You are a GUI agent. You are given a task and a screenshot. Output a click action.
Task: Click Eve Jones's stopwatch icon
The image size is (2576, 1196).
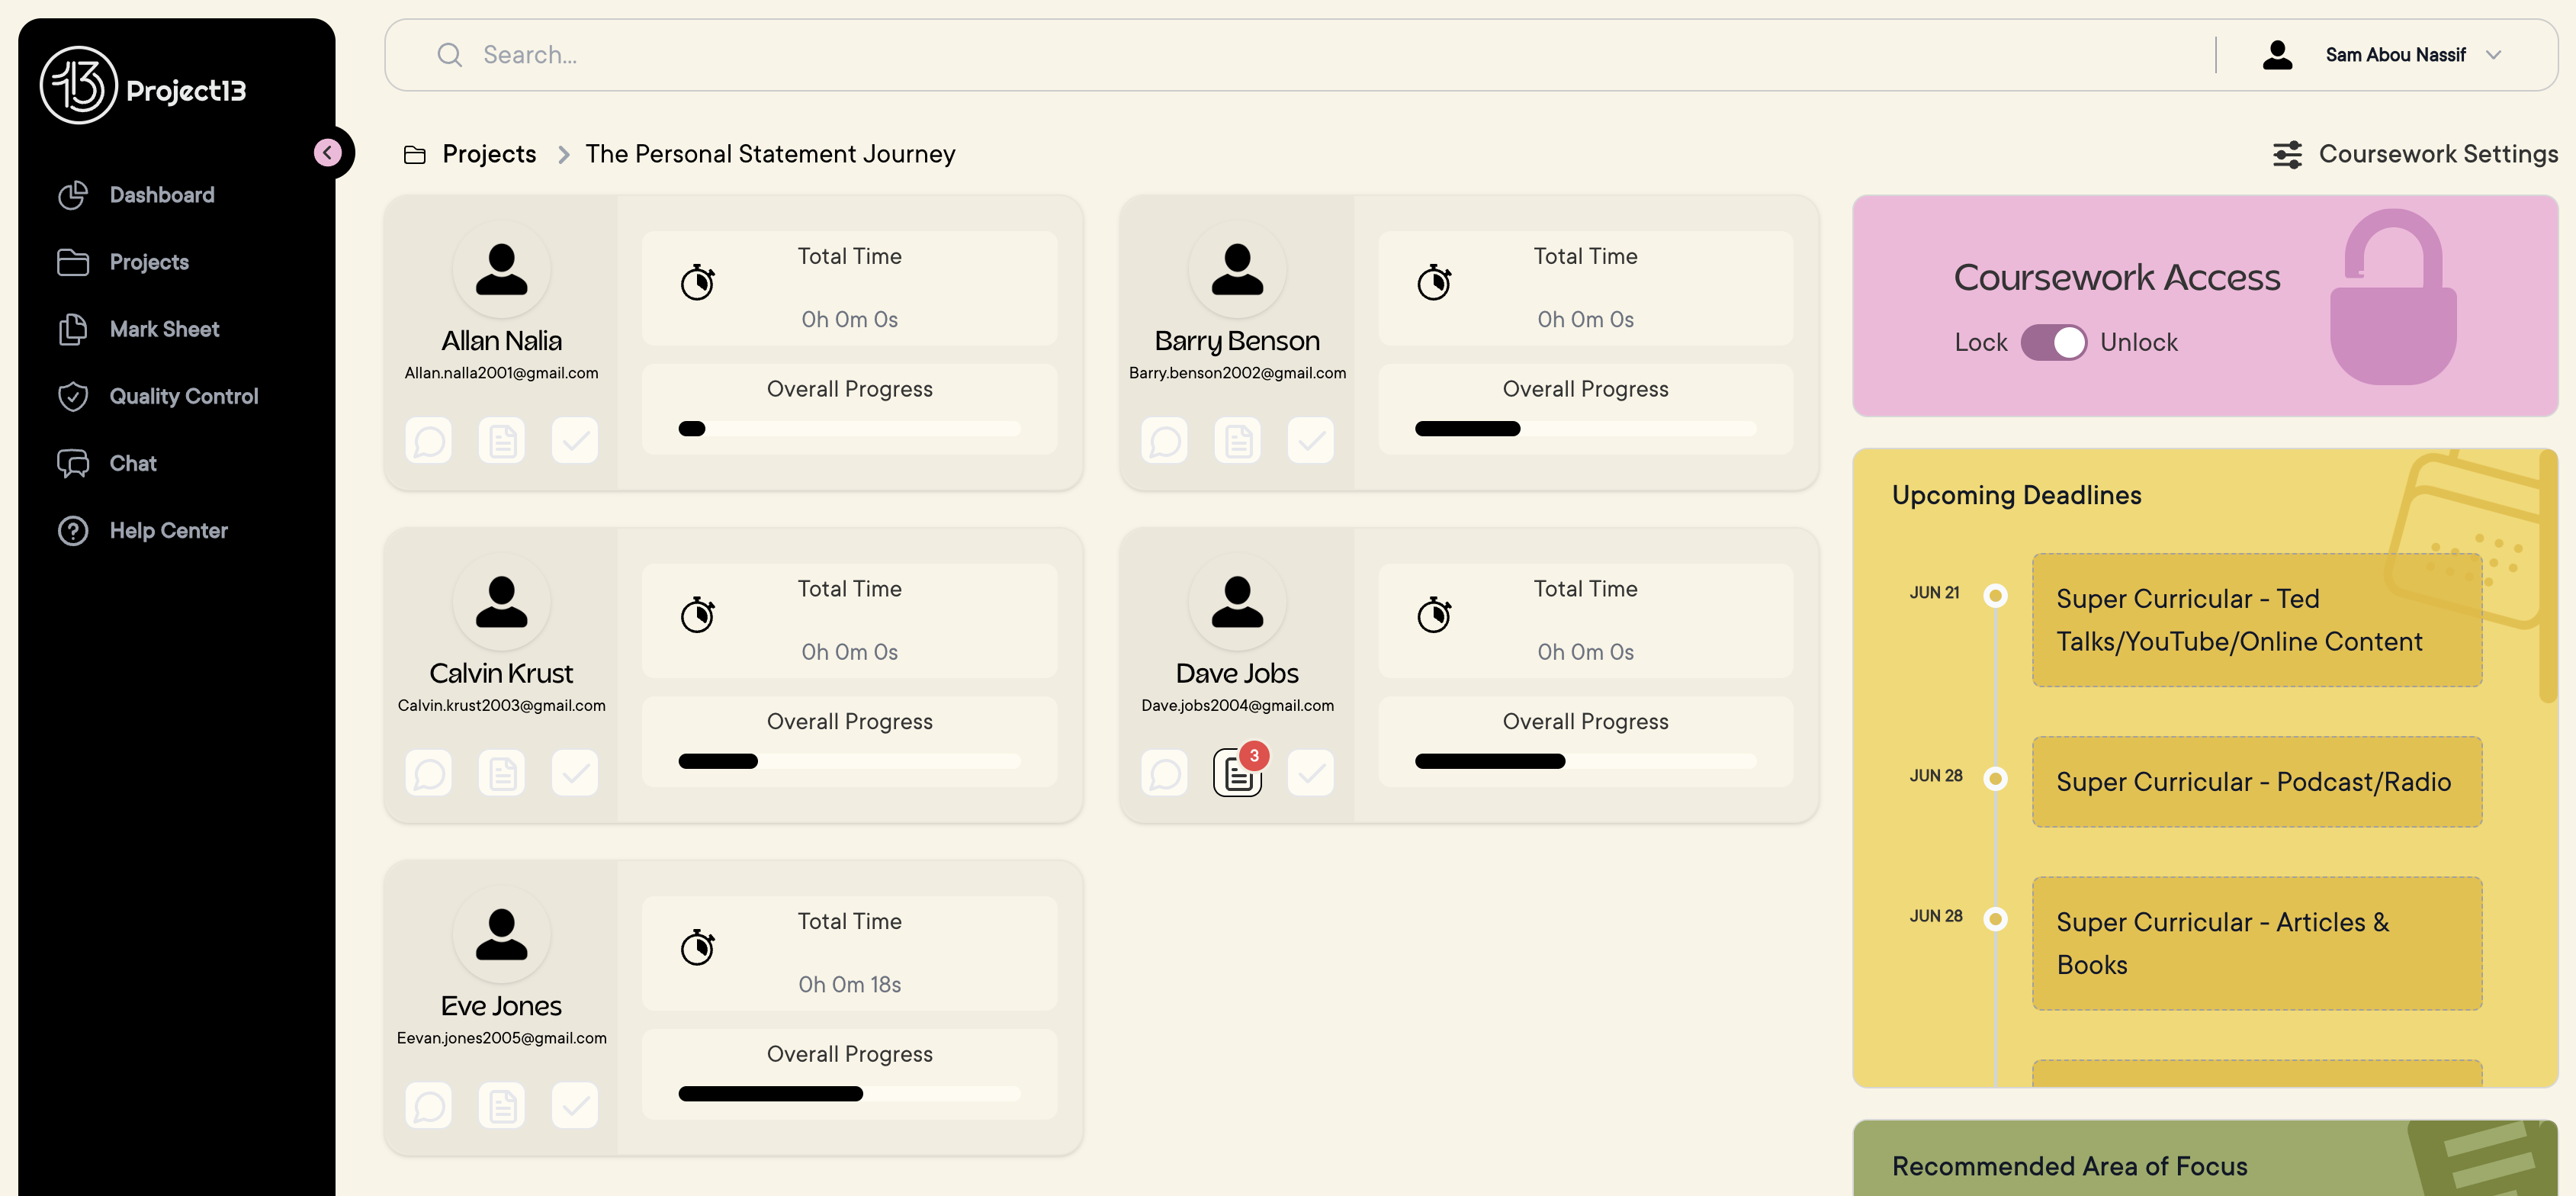[x=698, y=947]
